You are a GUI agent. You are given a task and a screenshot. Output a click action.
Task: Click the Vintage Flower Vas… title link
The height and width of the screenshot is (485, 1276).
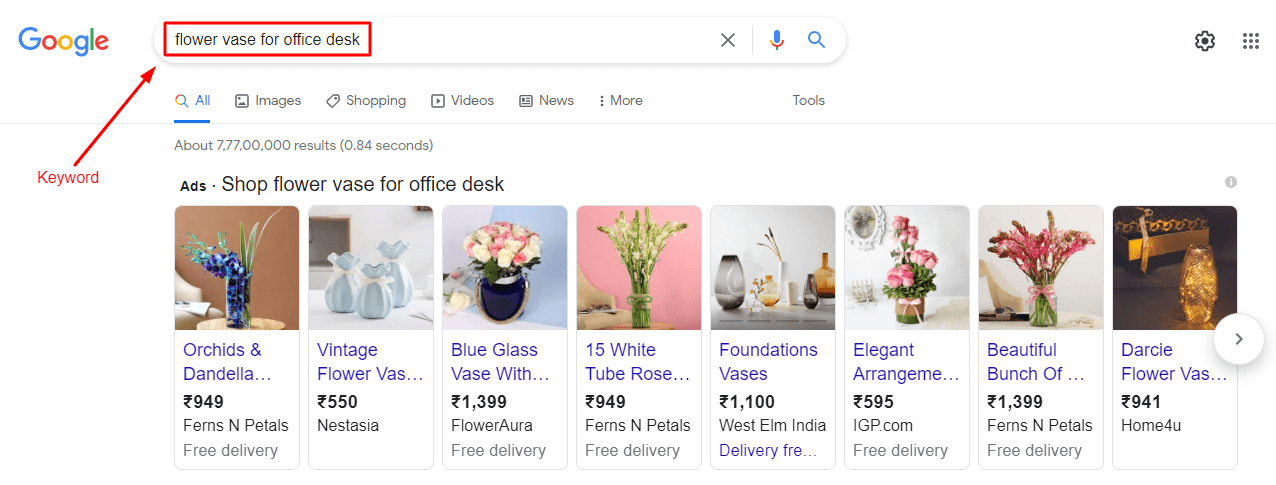pos(370,362)
